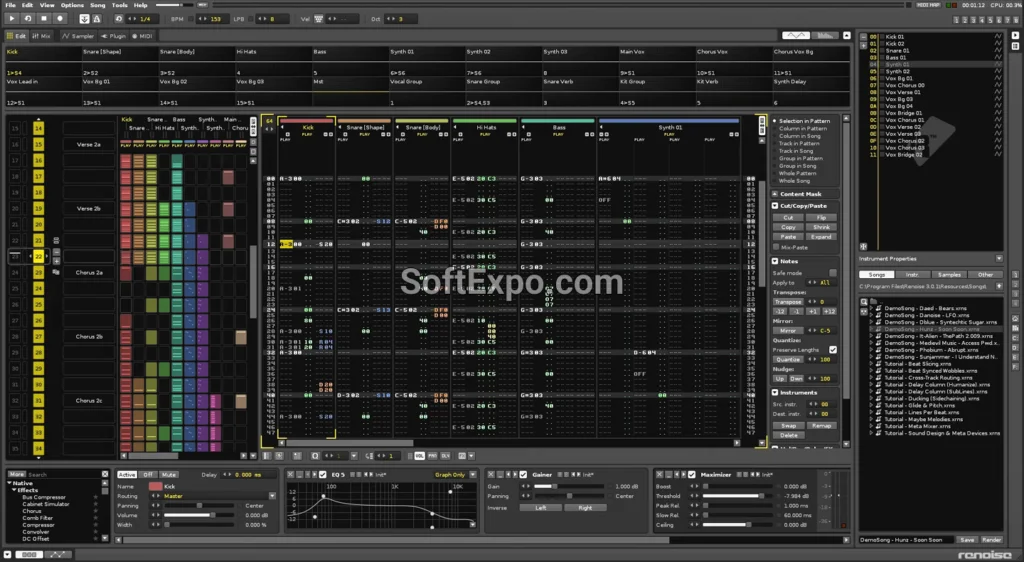Screen dimensions: 1024x562
Task: Minimize the Gainer device panel
Action: click(500, 475)
